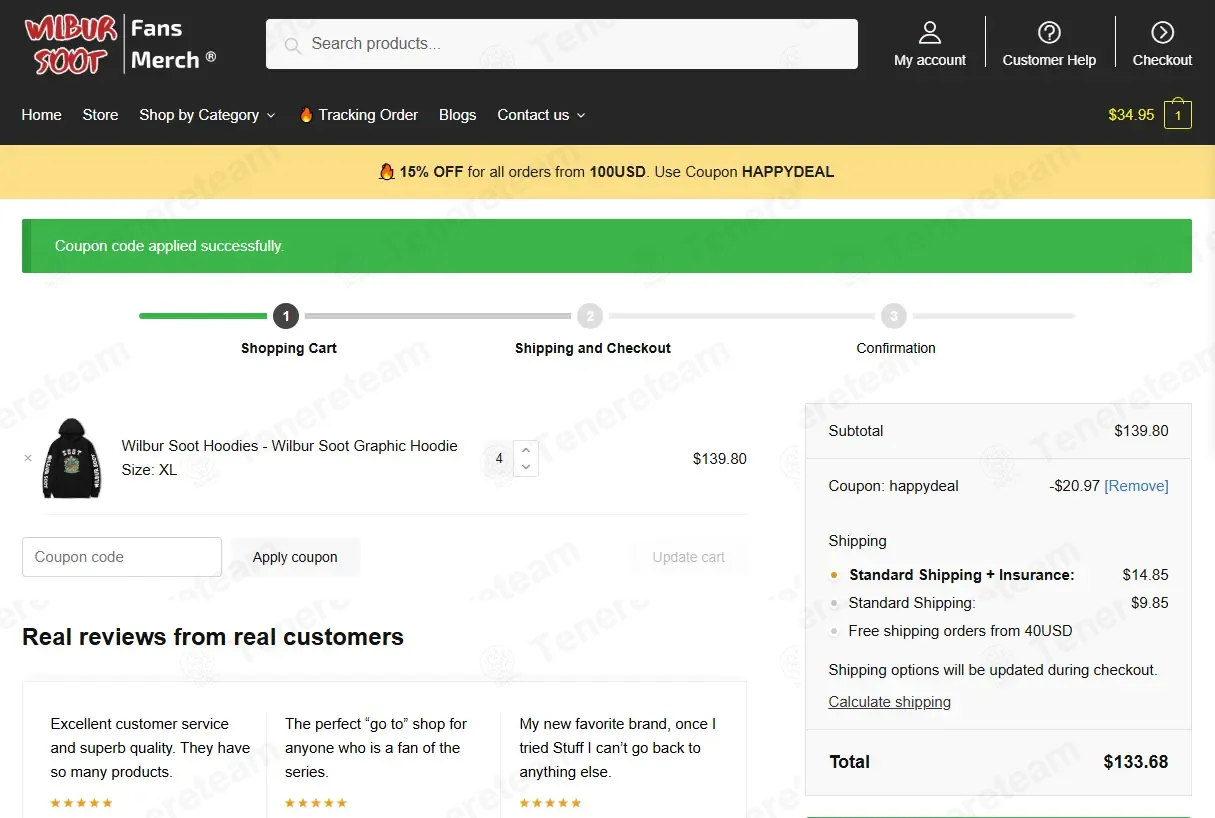Go to Home page
This screenshot has height=818, width=1215.
tap(41, 115)
